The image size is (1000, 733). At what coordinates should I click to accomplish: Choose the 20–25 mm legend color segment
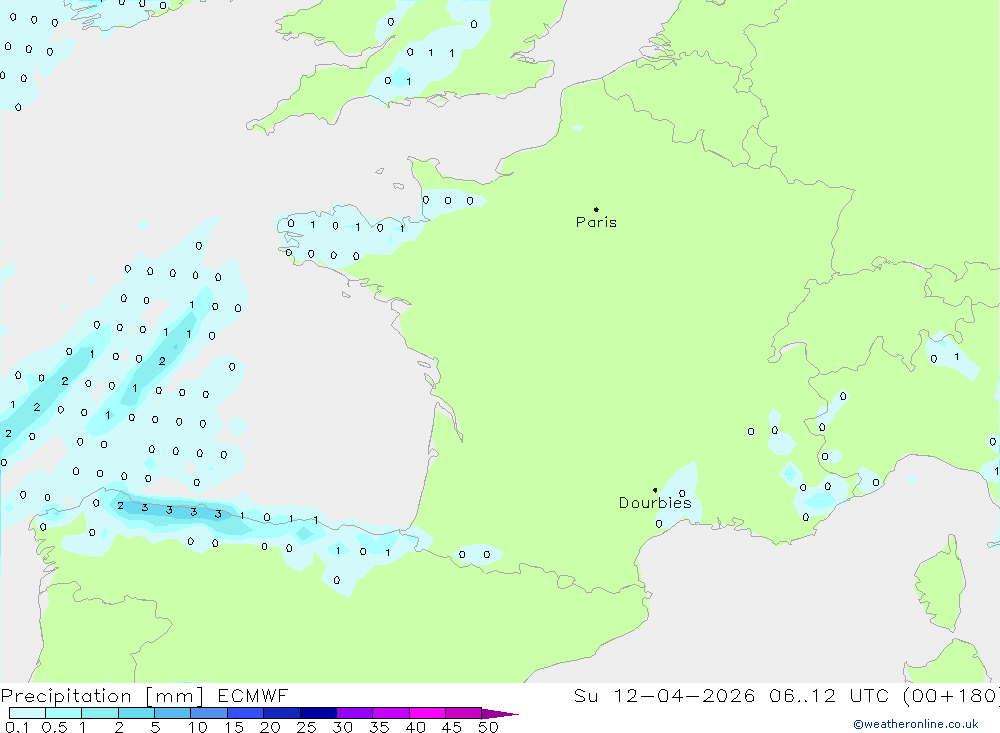coord(281,713)
